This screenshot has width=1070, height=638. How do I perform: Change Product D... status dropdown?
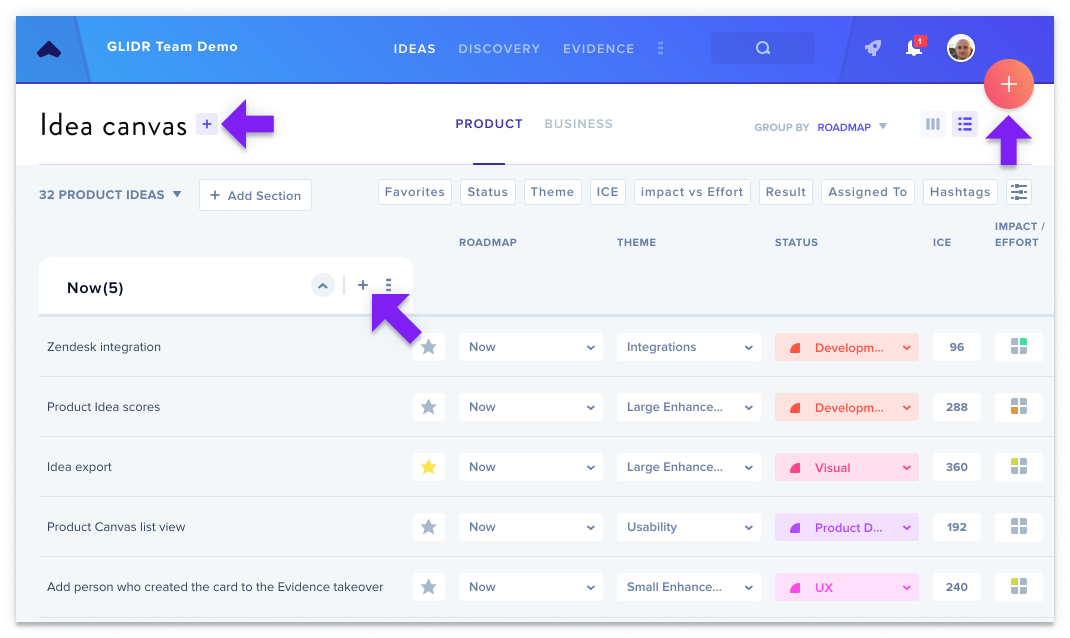[x=846, y=527]
